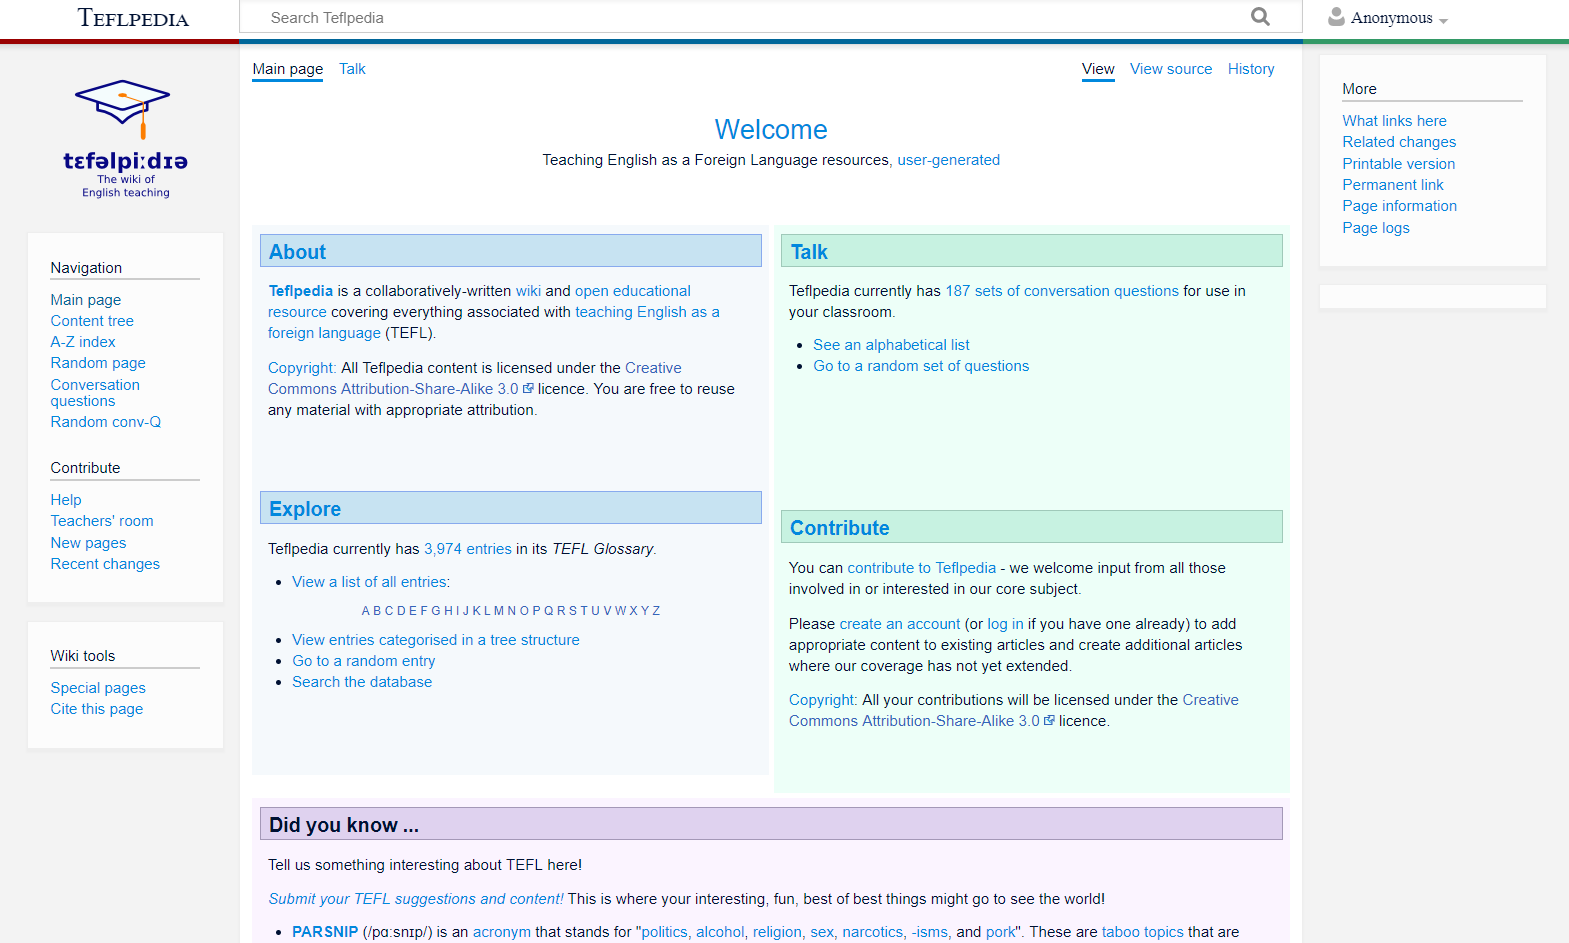This screenshot has width=1569, height=943.
Task: Click the create an account link
Action: 899,624
